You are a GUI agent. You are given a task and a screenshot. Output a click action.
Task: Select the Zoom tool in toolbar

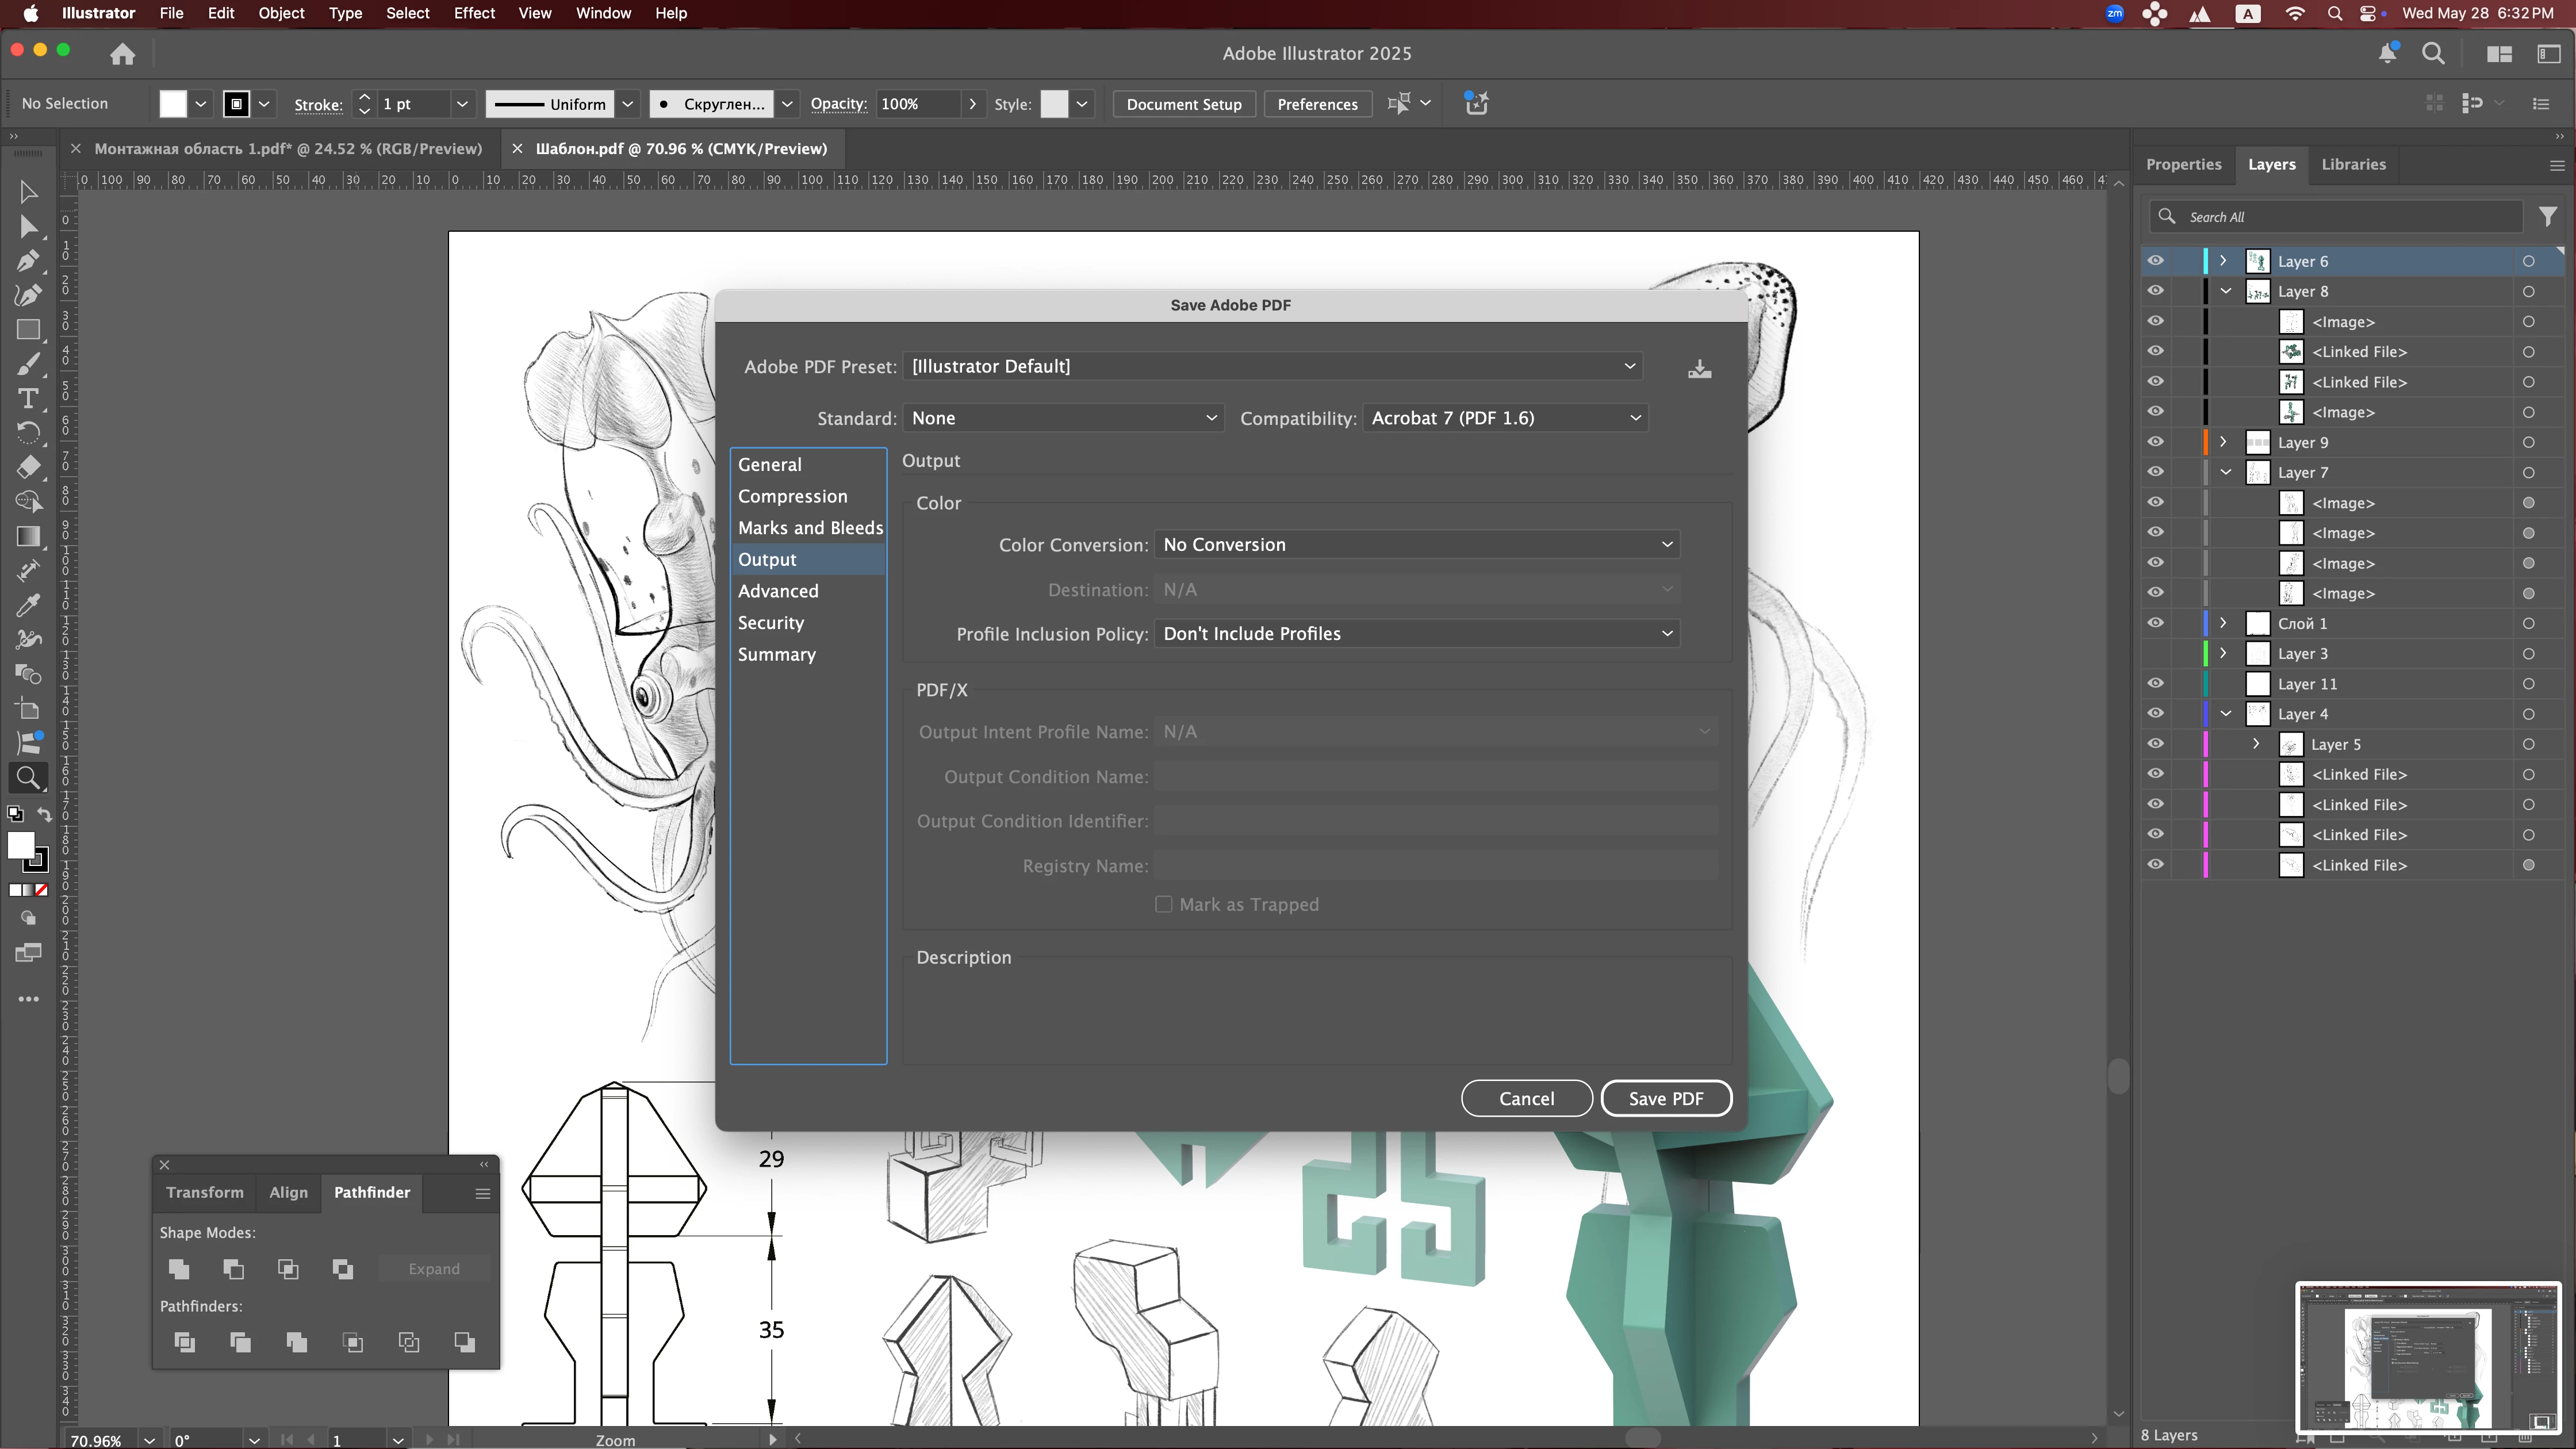[28, 778]
